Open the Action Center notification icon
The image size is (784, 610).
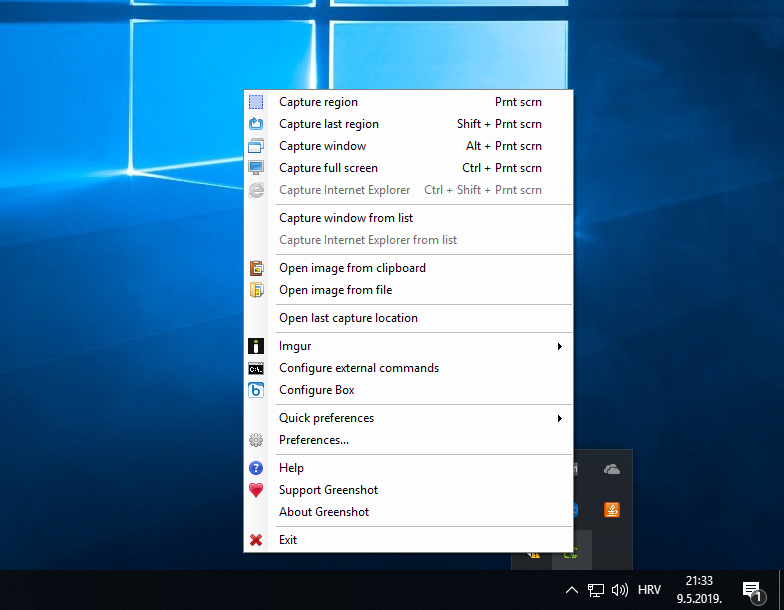click(x=754, y=592)
